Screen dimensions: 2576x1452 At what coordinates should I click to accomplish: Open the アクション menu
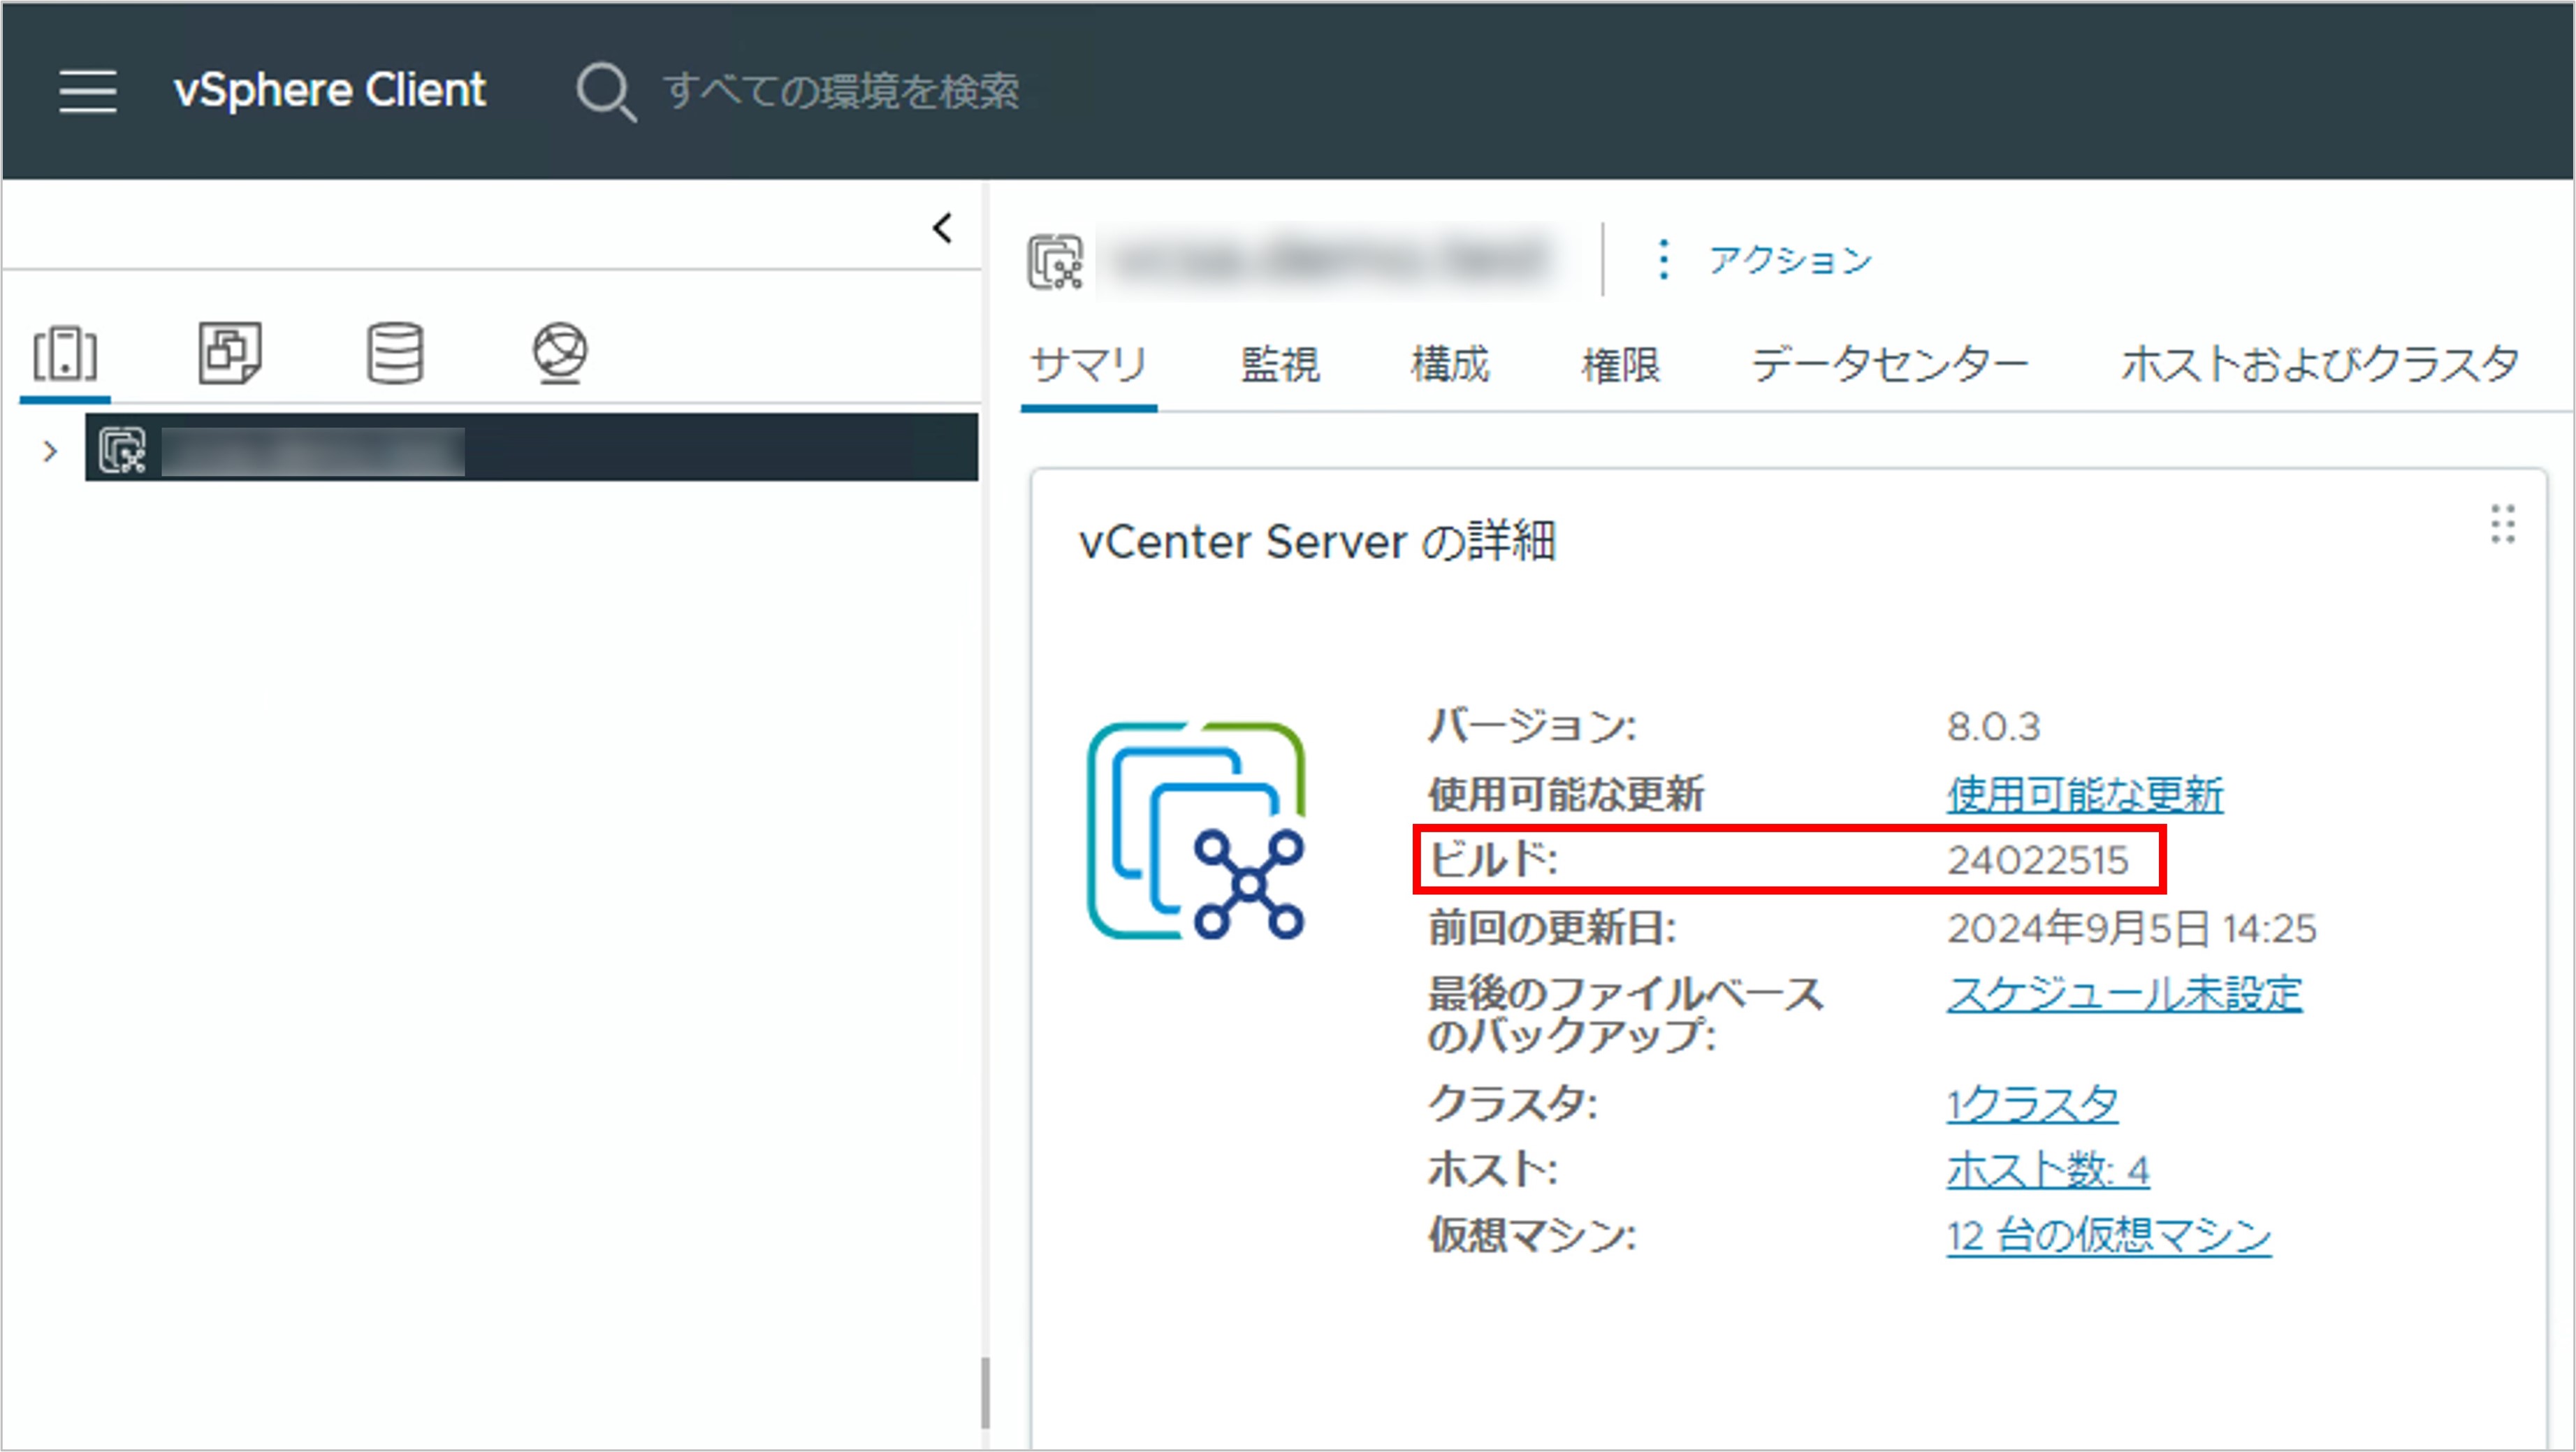click(1790, 259)
